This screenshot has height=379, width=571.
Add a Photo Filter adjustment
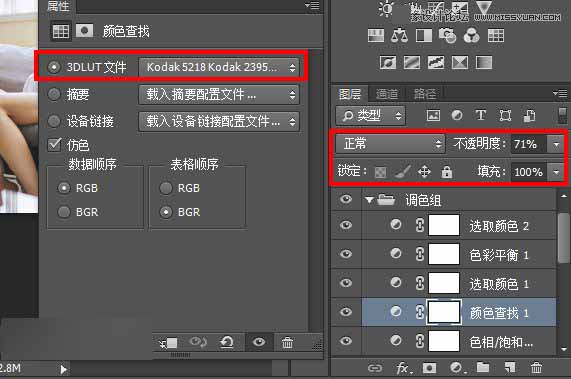click(448, 36)
